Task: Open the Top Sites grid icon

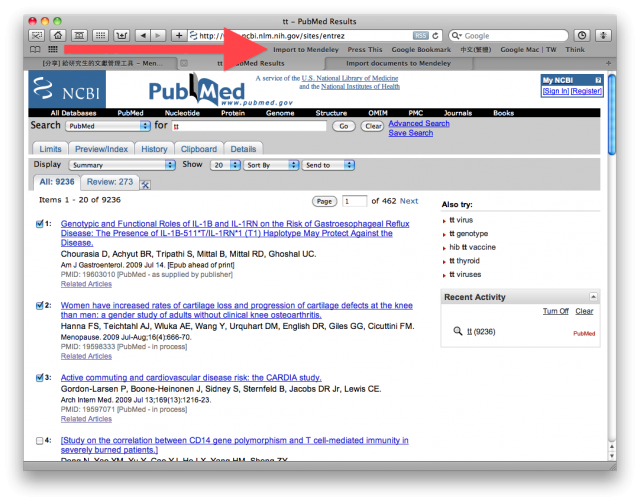Action: pyautogui.click(x=100, y=36)
